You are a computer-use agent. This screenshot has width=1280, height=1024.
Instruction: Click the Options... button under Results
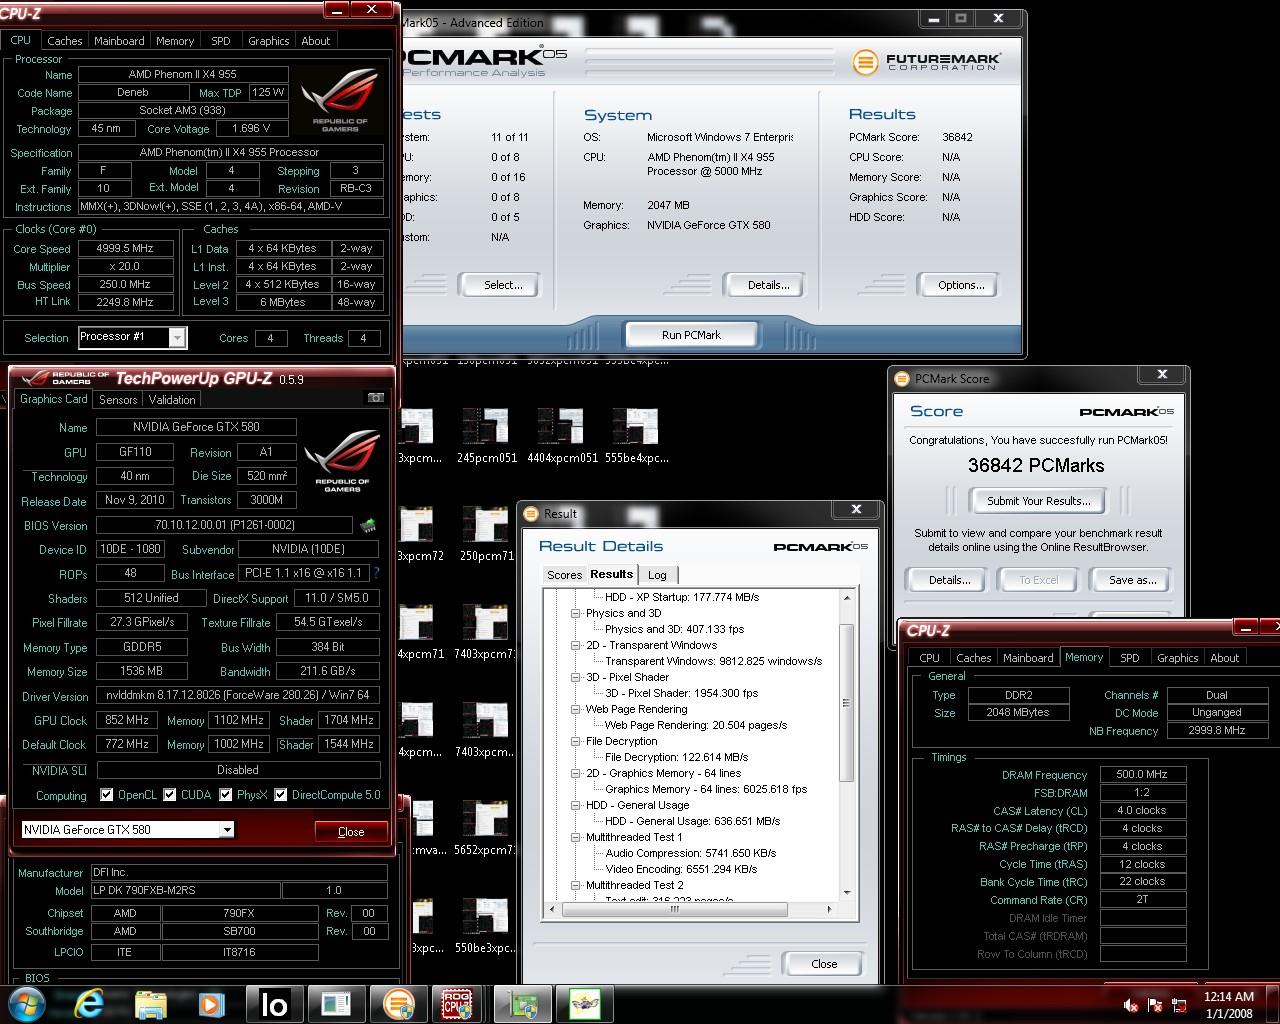tap(961, 285)
